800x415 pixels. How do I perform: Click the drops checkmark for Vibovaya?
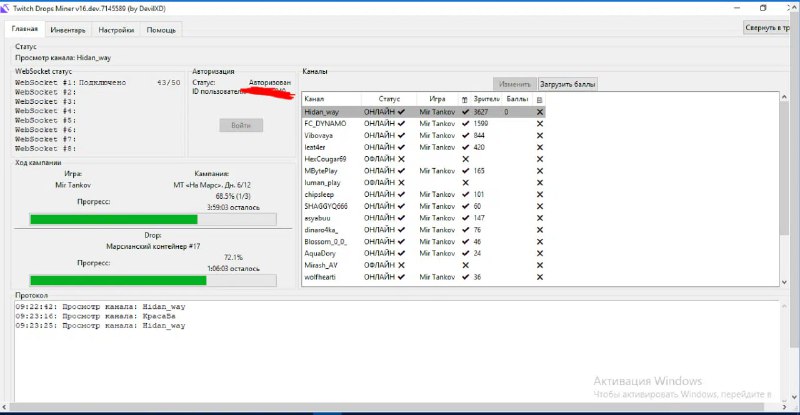click(x=465, y=135)
